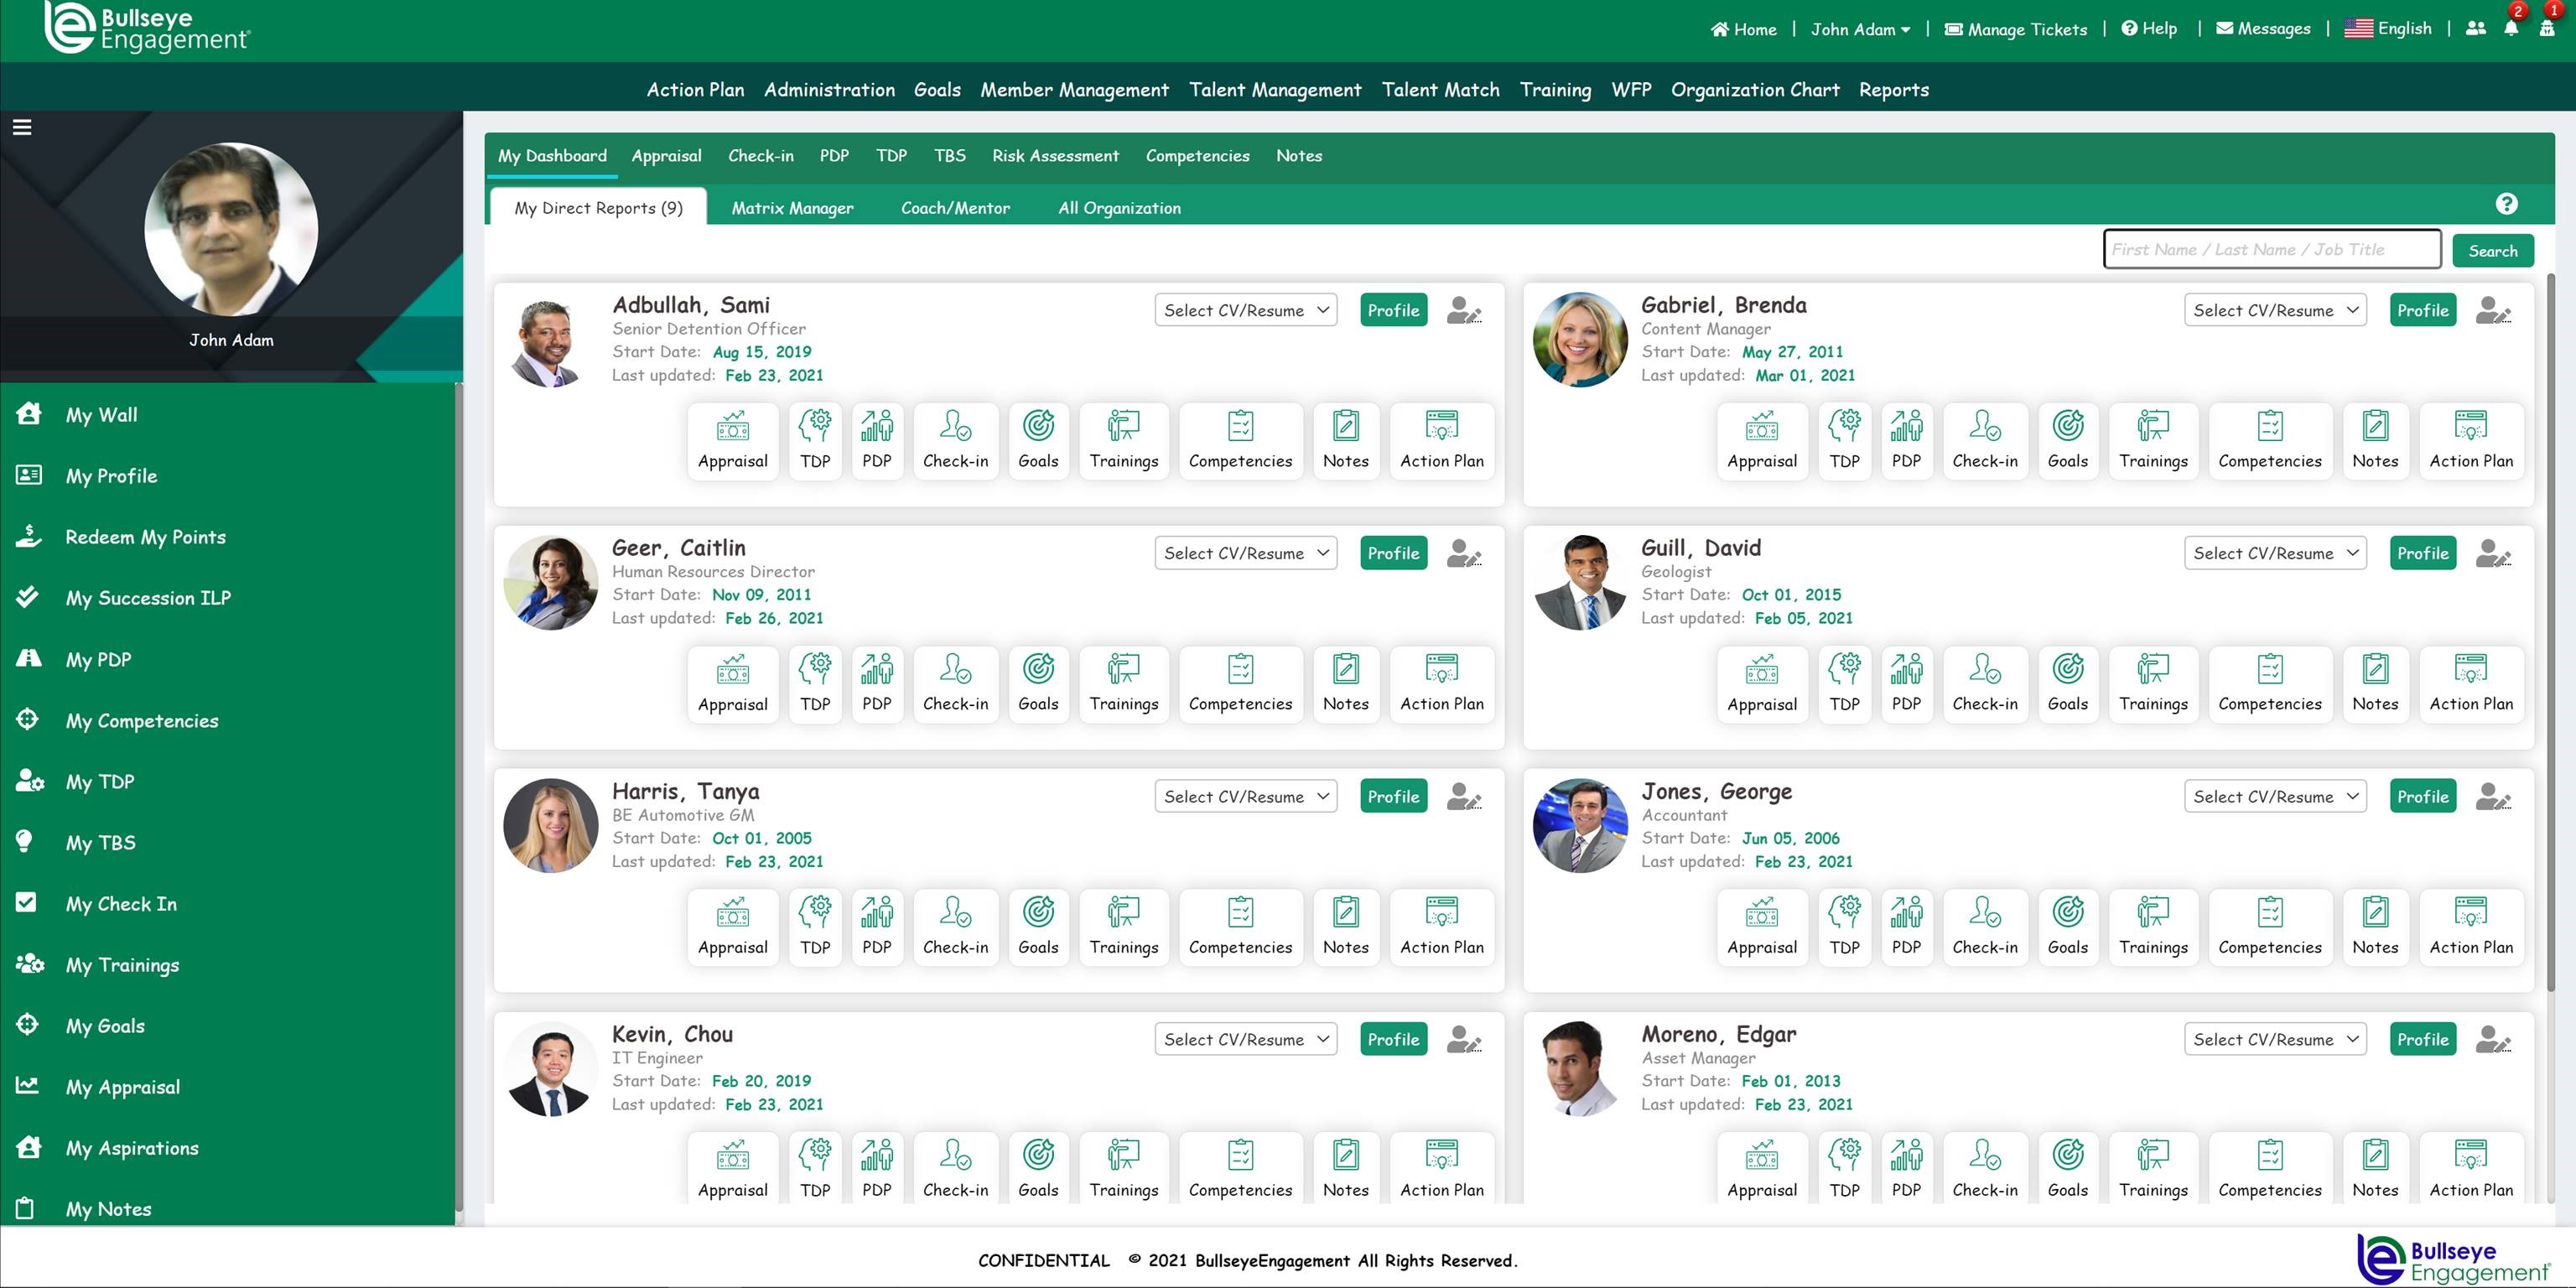Screen dimensions: 2576x1288
Task: Open Appraisal icon for Adbullah, Sami
Action: pos(732,440)
